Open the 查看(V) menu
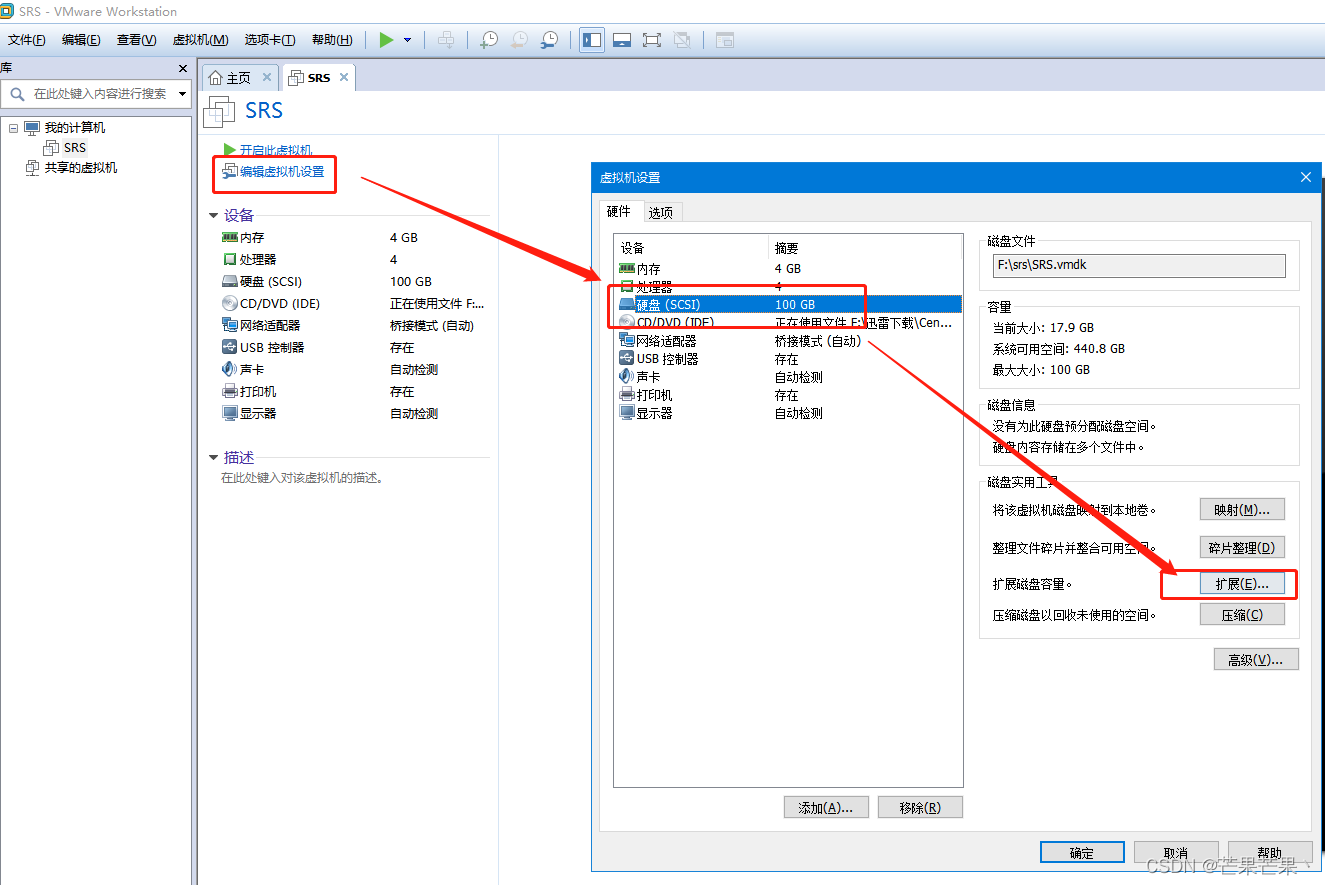 pos(136,40)
